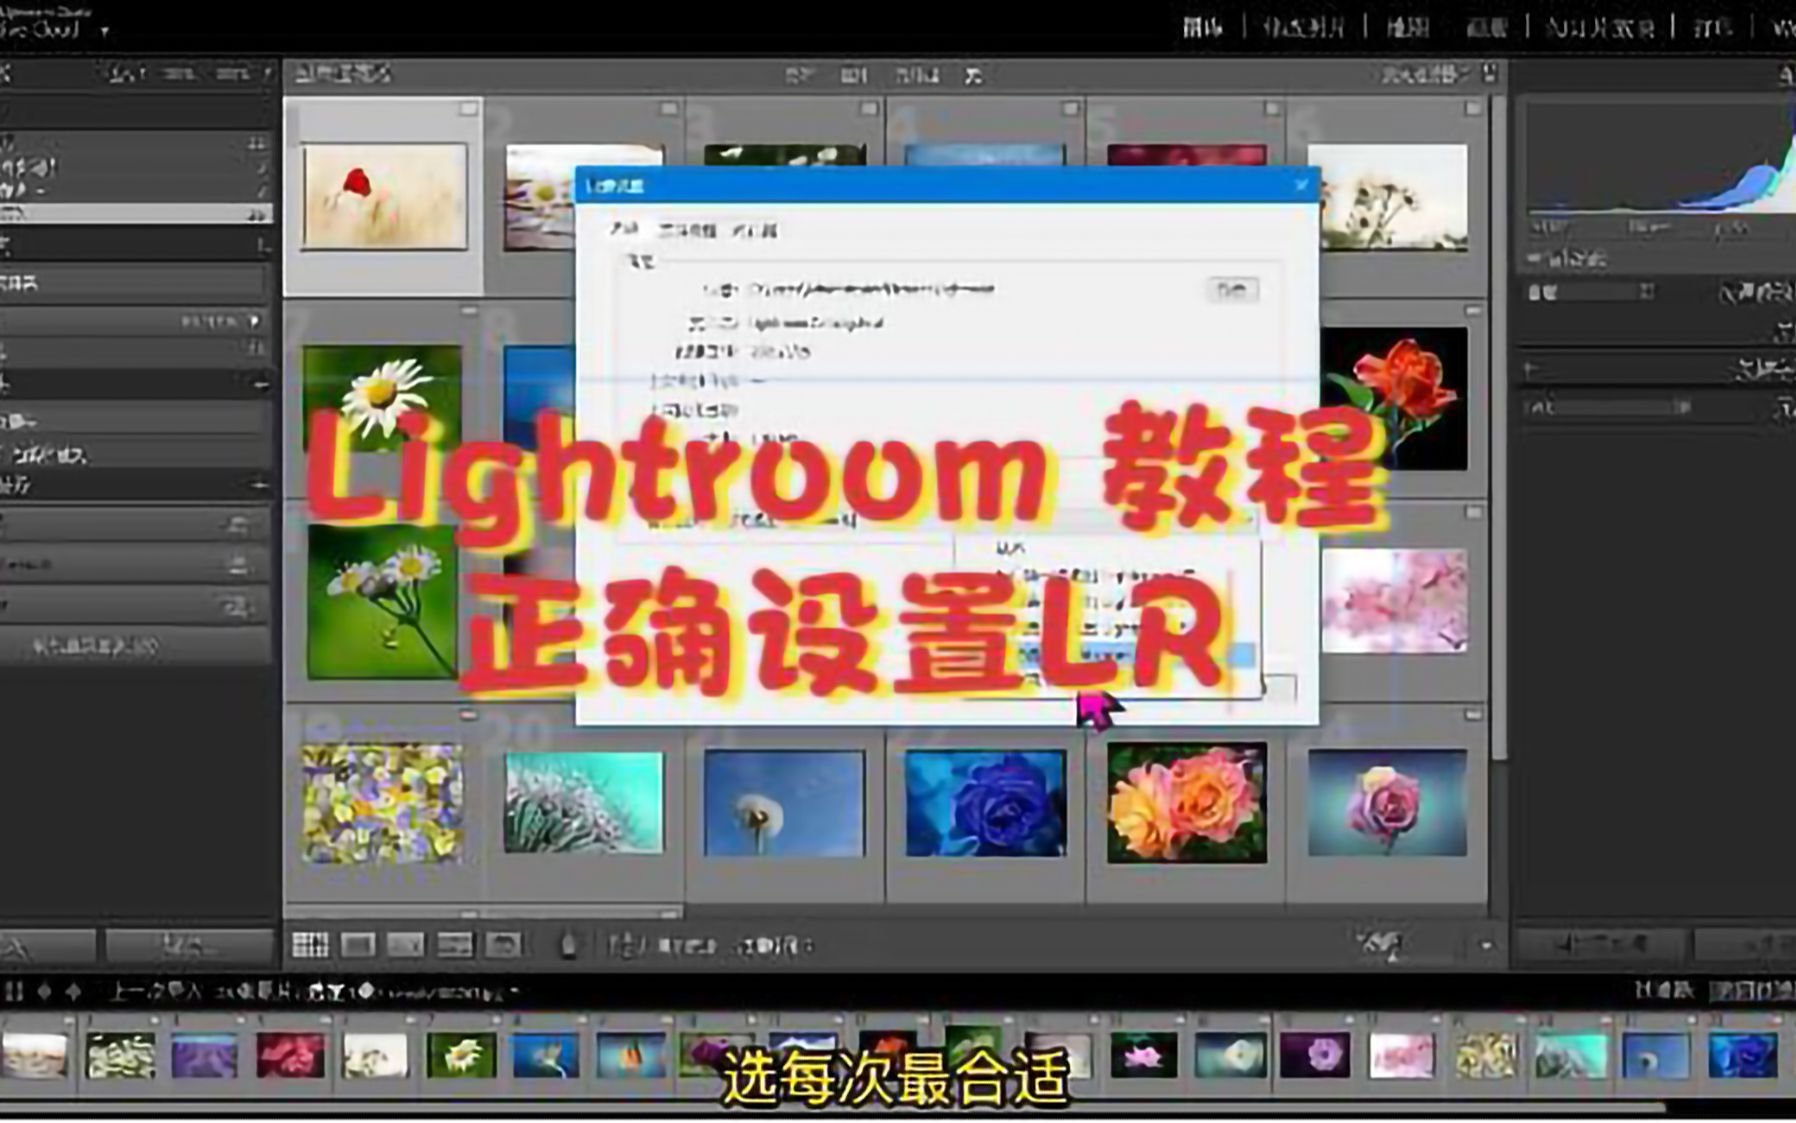Select the dandelion against blue sky thumbnail
This screenshot has width=1796, height=1123.
(x=784, y=803)
